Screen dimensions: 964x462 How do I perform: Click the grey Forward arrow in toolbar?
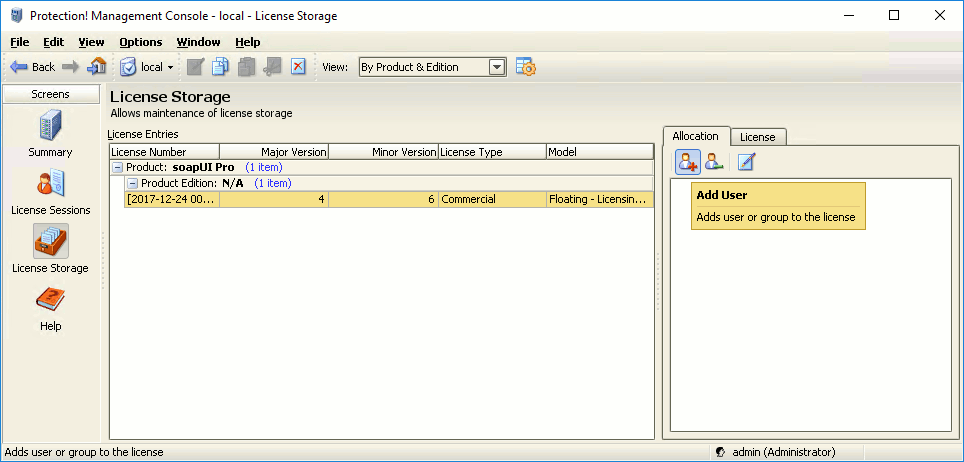coord(71,67)
